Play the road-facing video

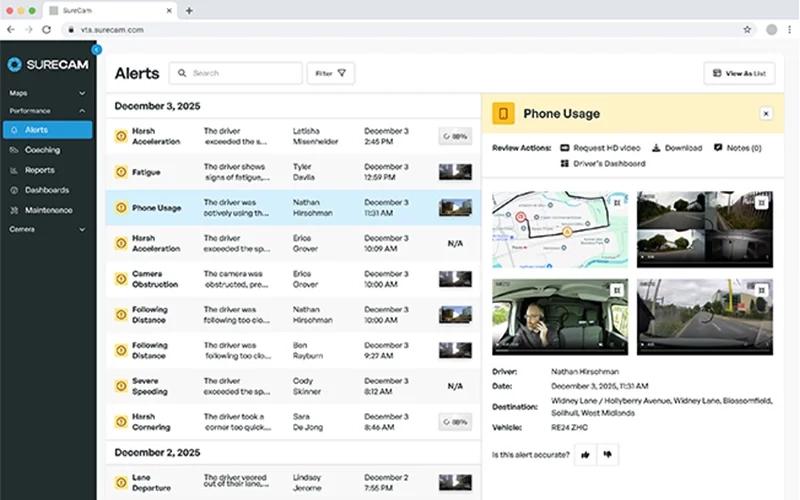(x=643, y=345)
